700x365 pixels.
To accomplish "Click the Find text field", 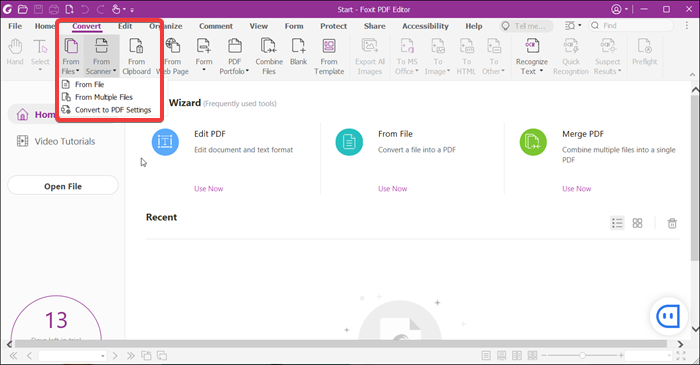I will 631,25.
